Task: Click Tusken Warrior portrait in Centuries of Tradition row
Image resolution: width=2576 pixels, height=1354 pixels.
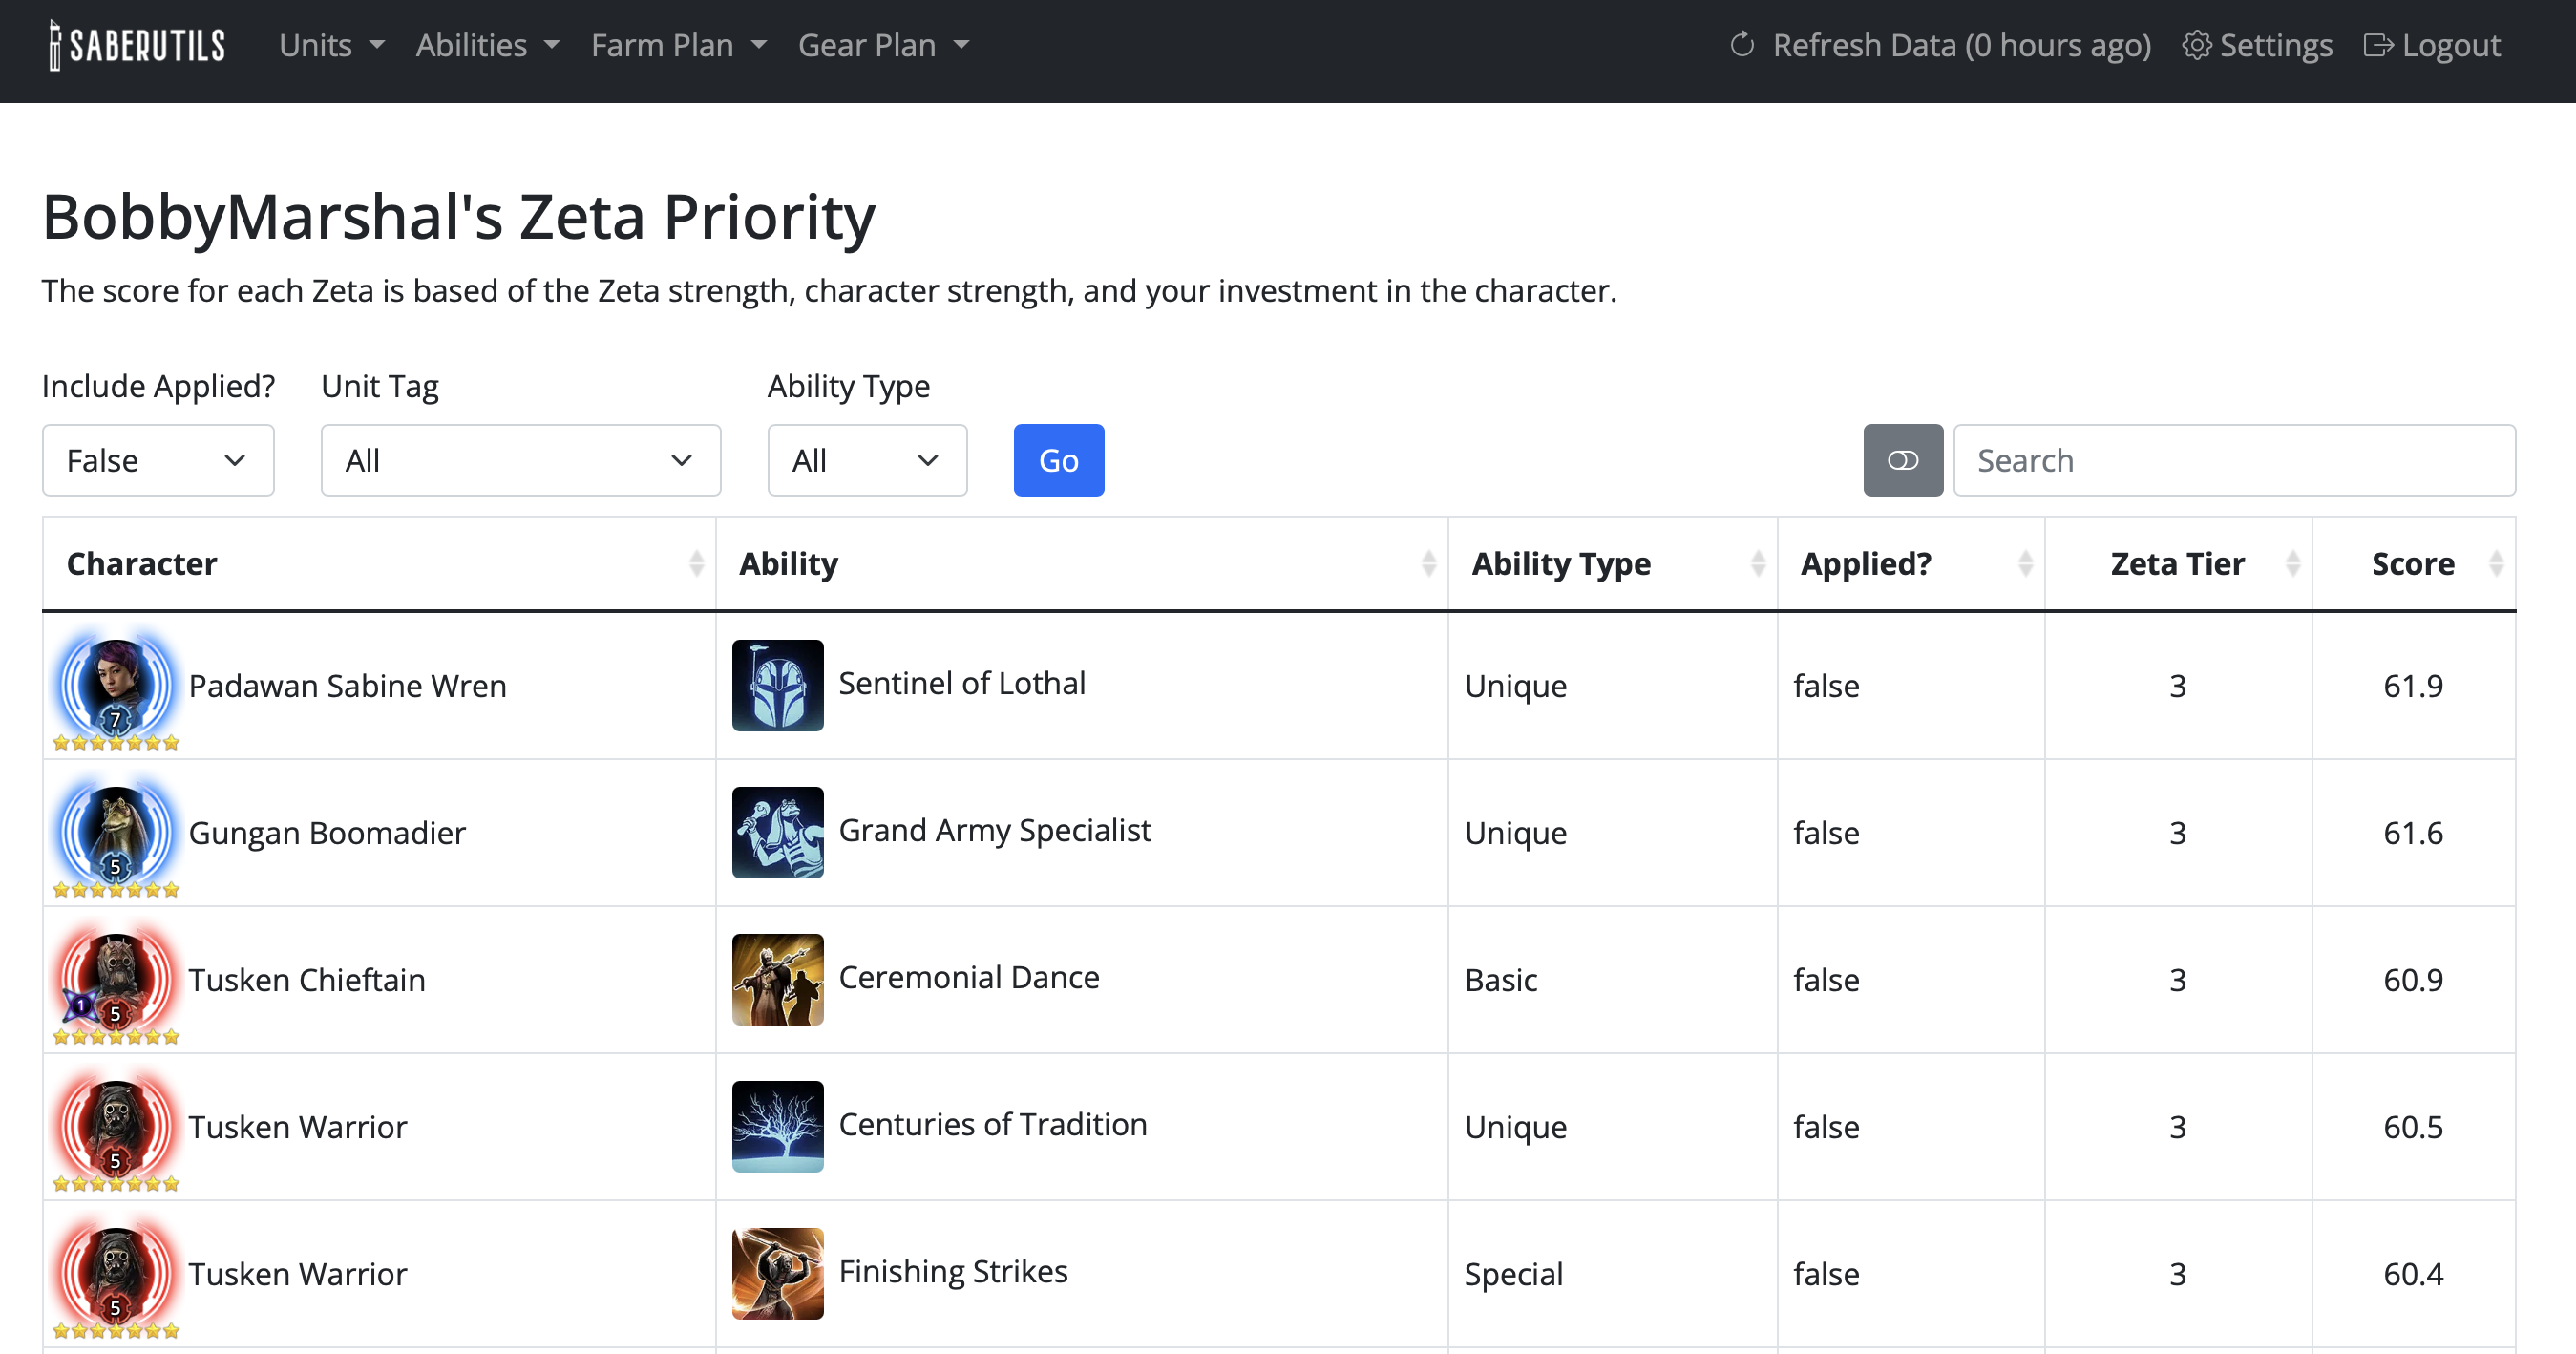Action: coord(116,1130)
